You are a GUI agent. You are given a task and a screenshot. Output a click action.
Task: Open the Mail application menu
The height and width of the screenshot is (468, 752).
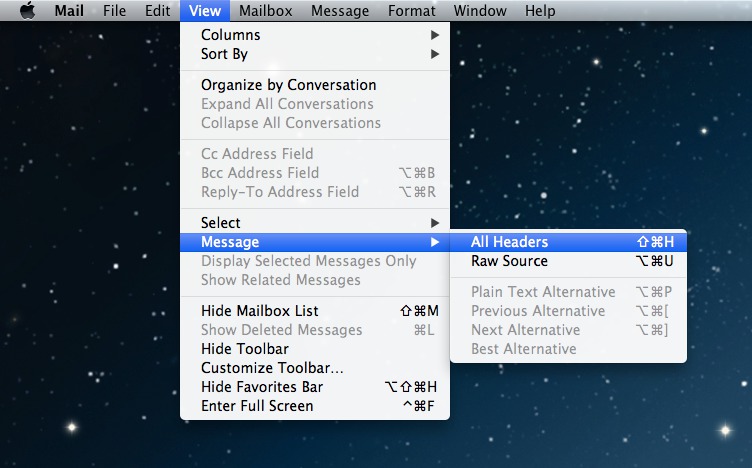69,10
